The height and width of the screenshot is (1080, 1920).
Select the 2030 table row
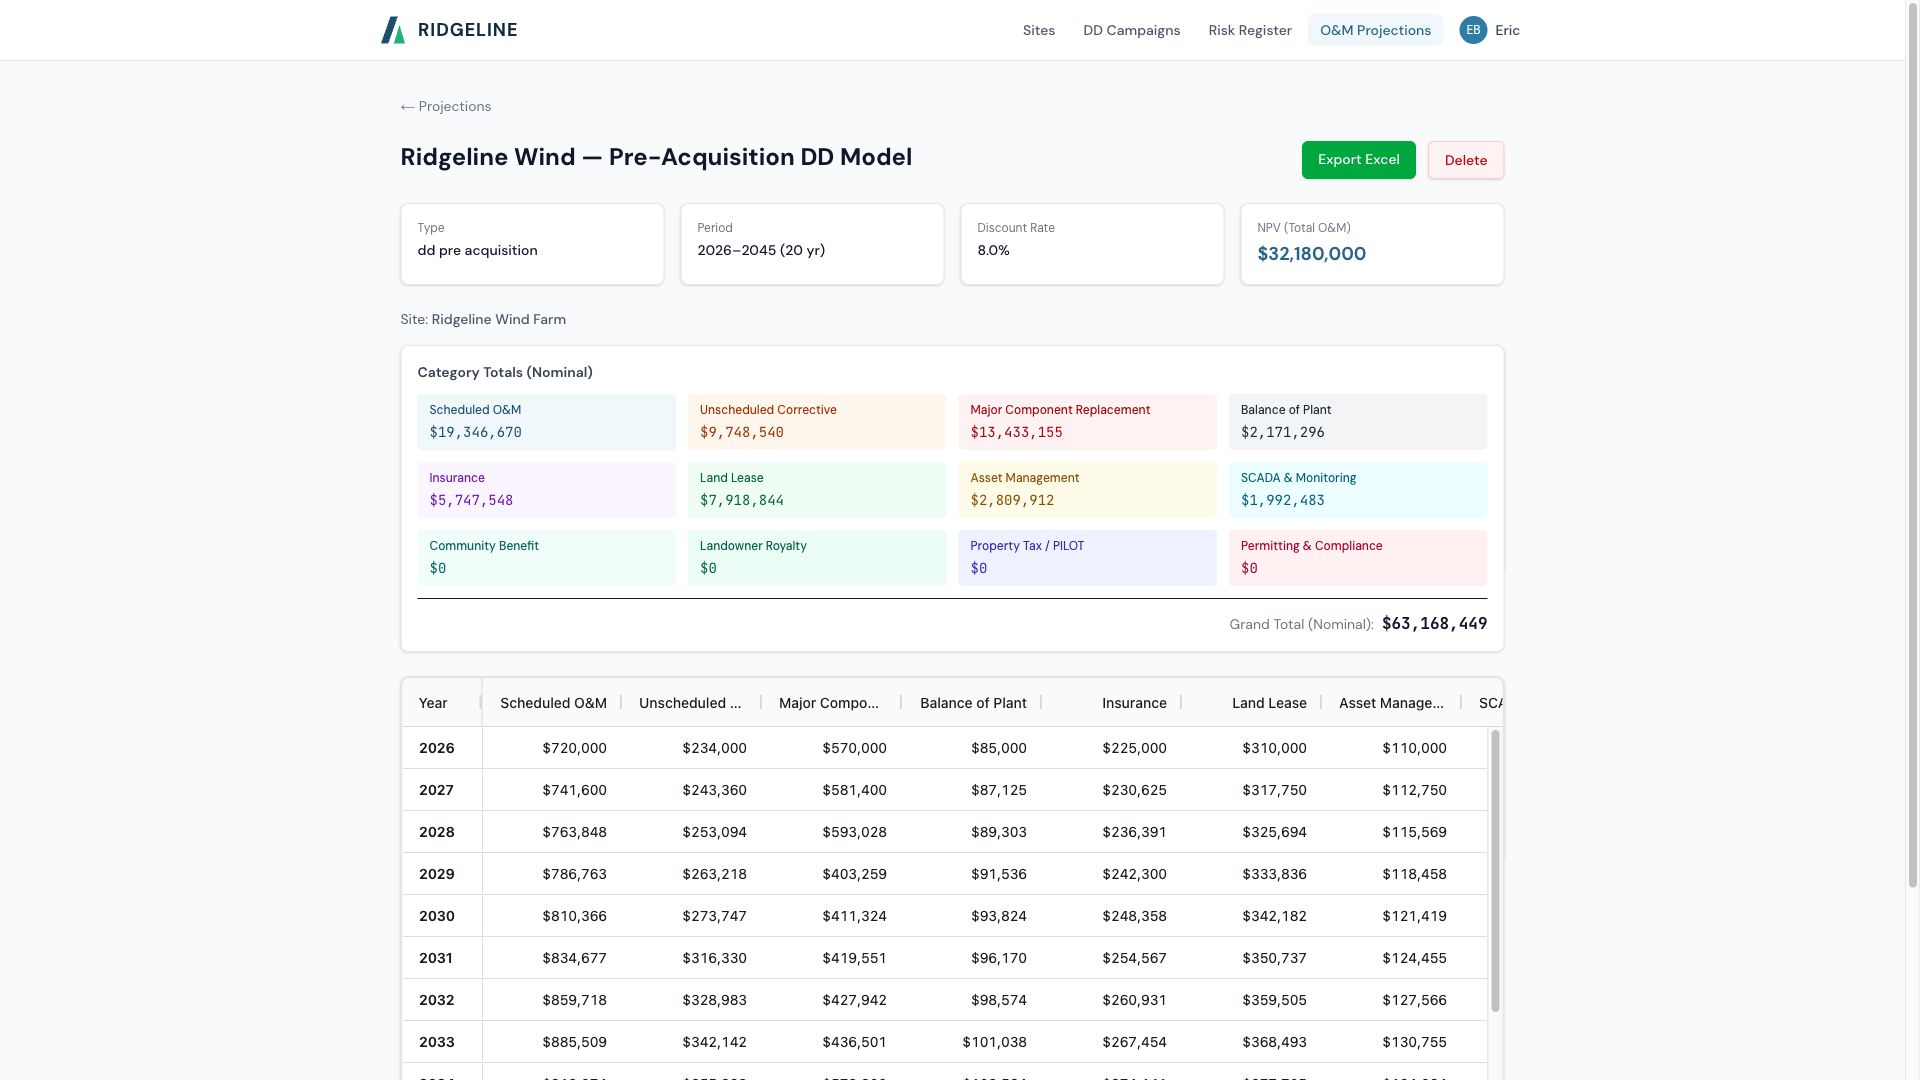(x=437, y=916)
